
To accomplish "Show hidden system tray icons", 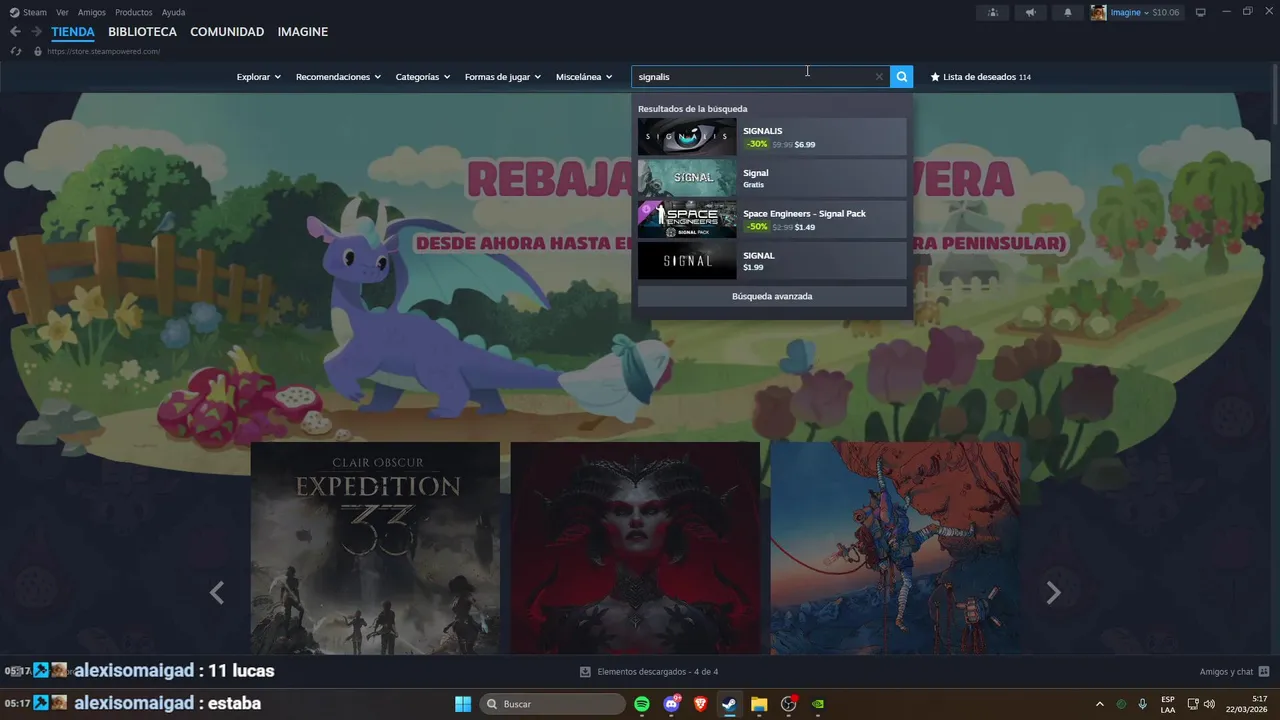I will [x=1100, y=704].
